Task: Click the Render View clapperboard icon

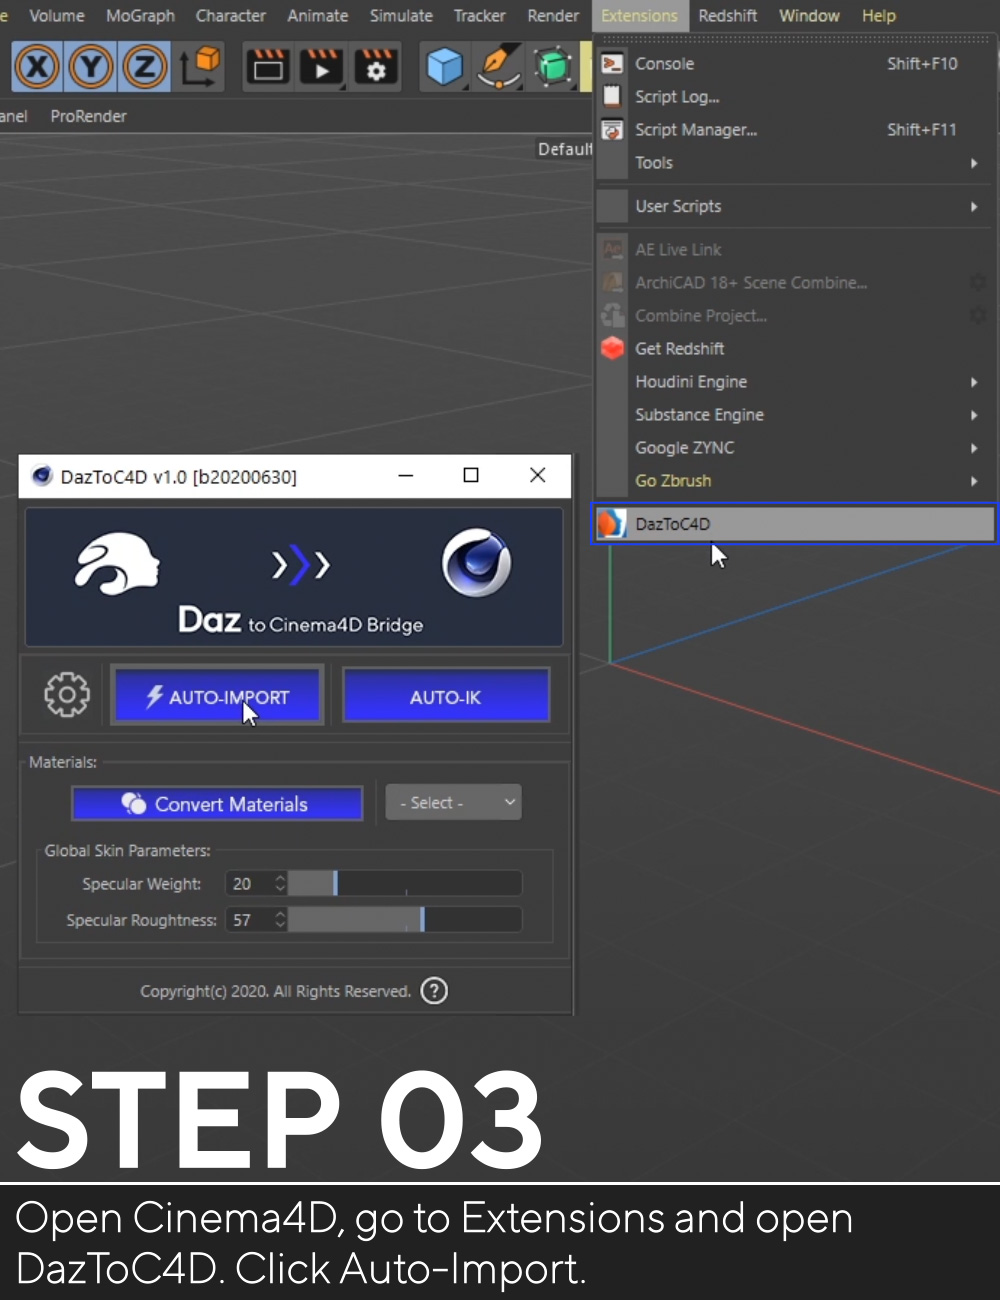Action: point(267,67)
